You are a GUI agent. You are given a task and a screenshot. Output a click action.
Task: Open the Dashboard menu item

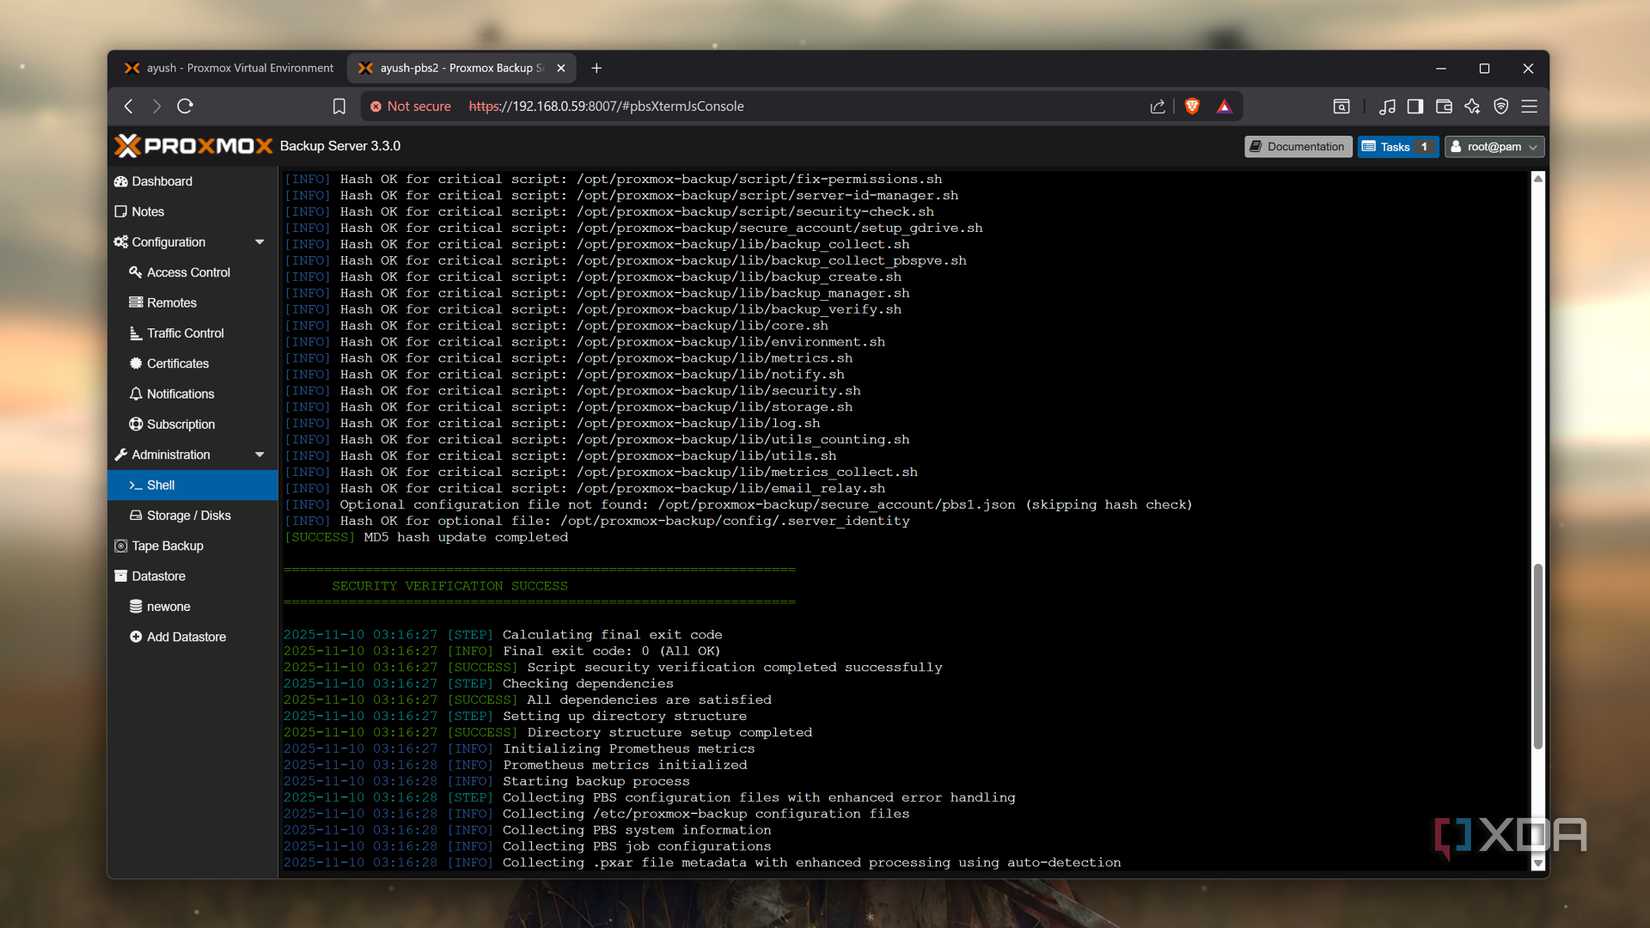coord(162,181)
